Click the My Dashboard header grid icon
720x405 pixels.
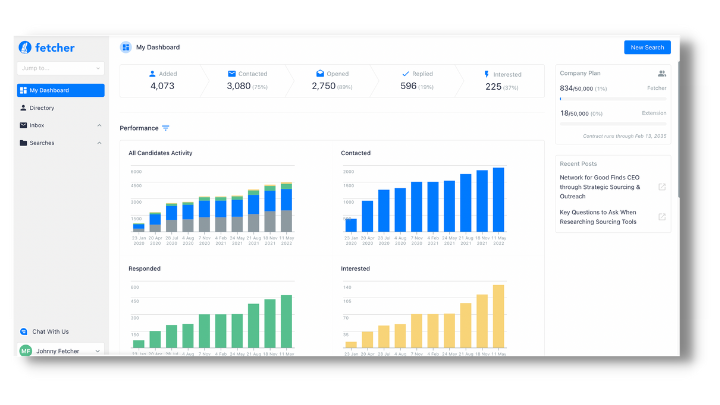pyautogui.click(x=126, y=47)
